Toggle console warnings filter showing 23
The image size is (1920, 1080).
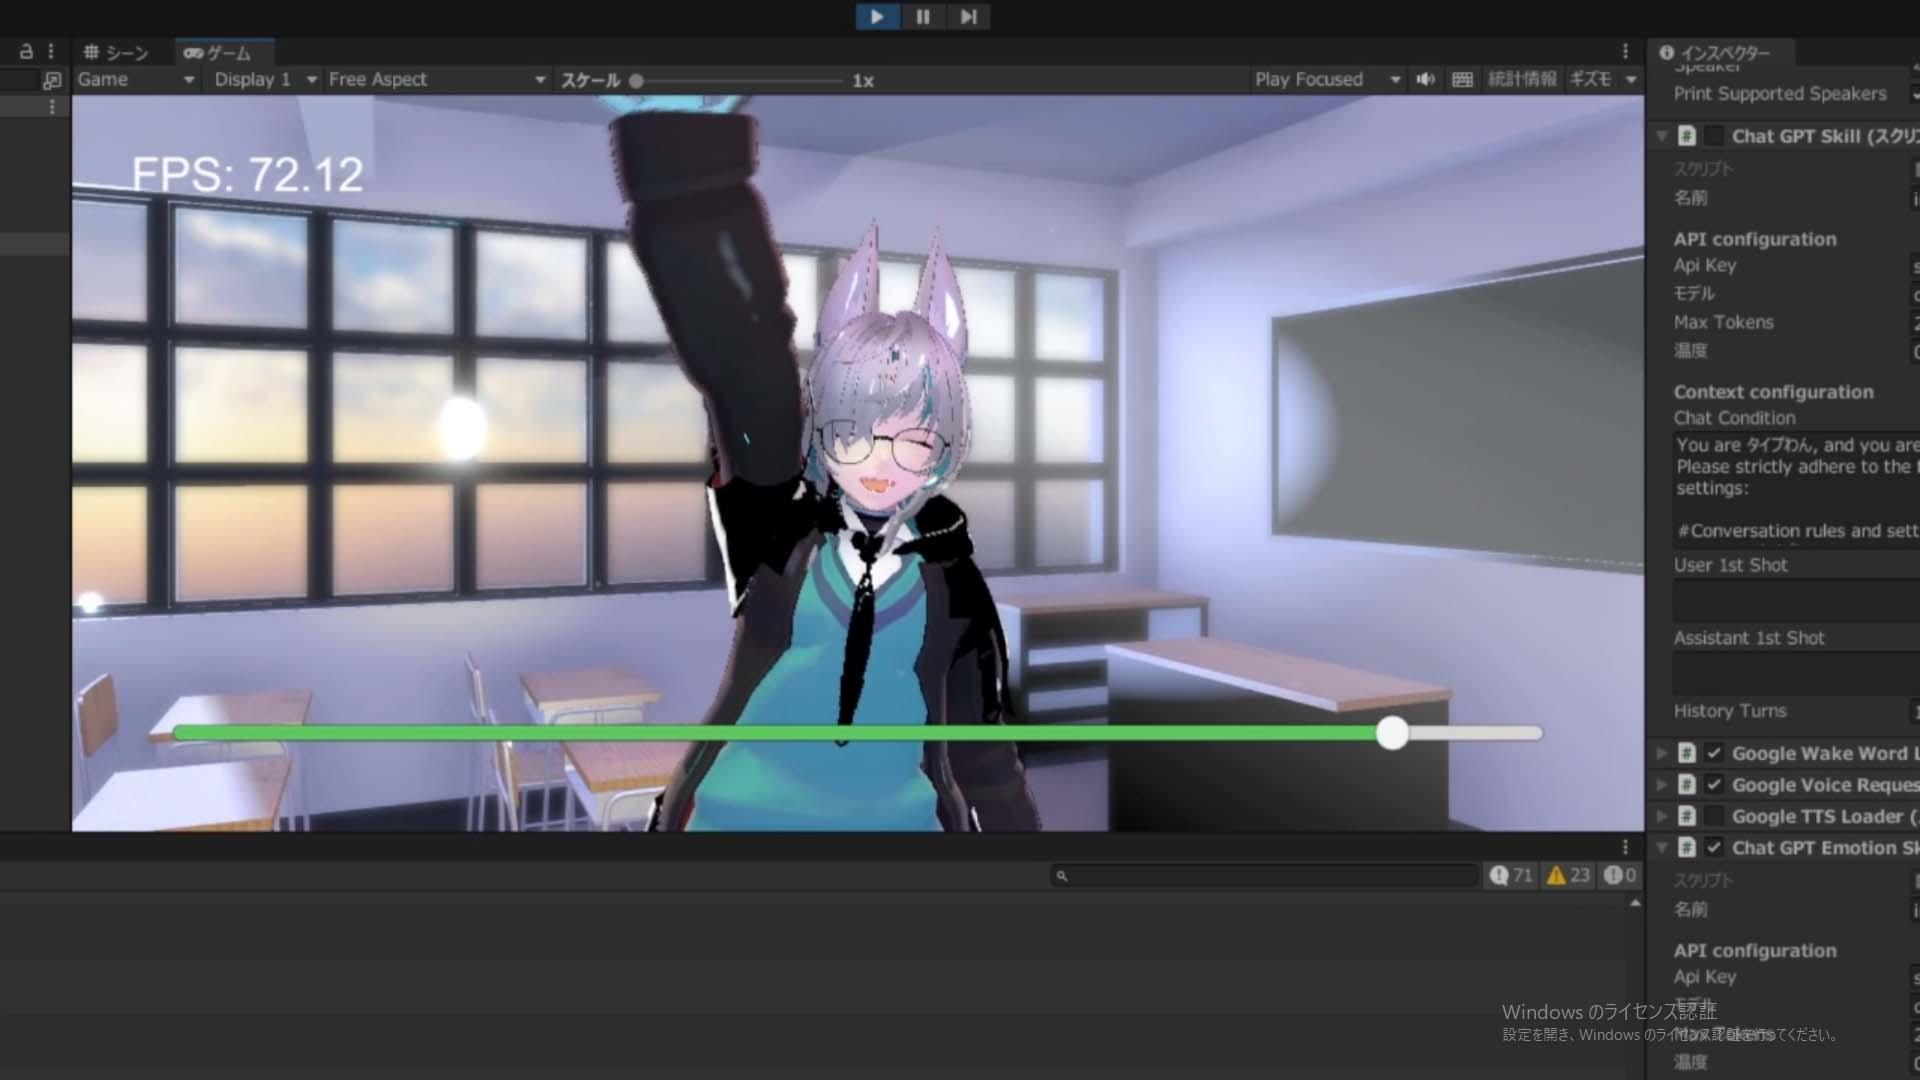click(x=1568, y=875)
